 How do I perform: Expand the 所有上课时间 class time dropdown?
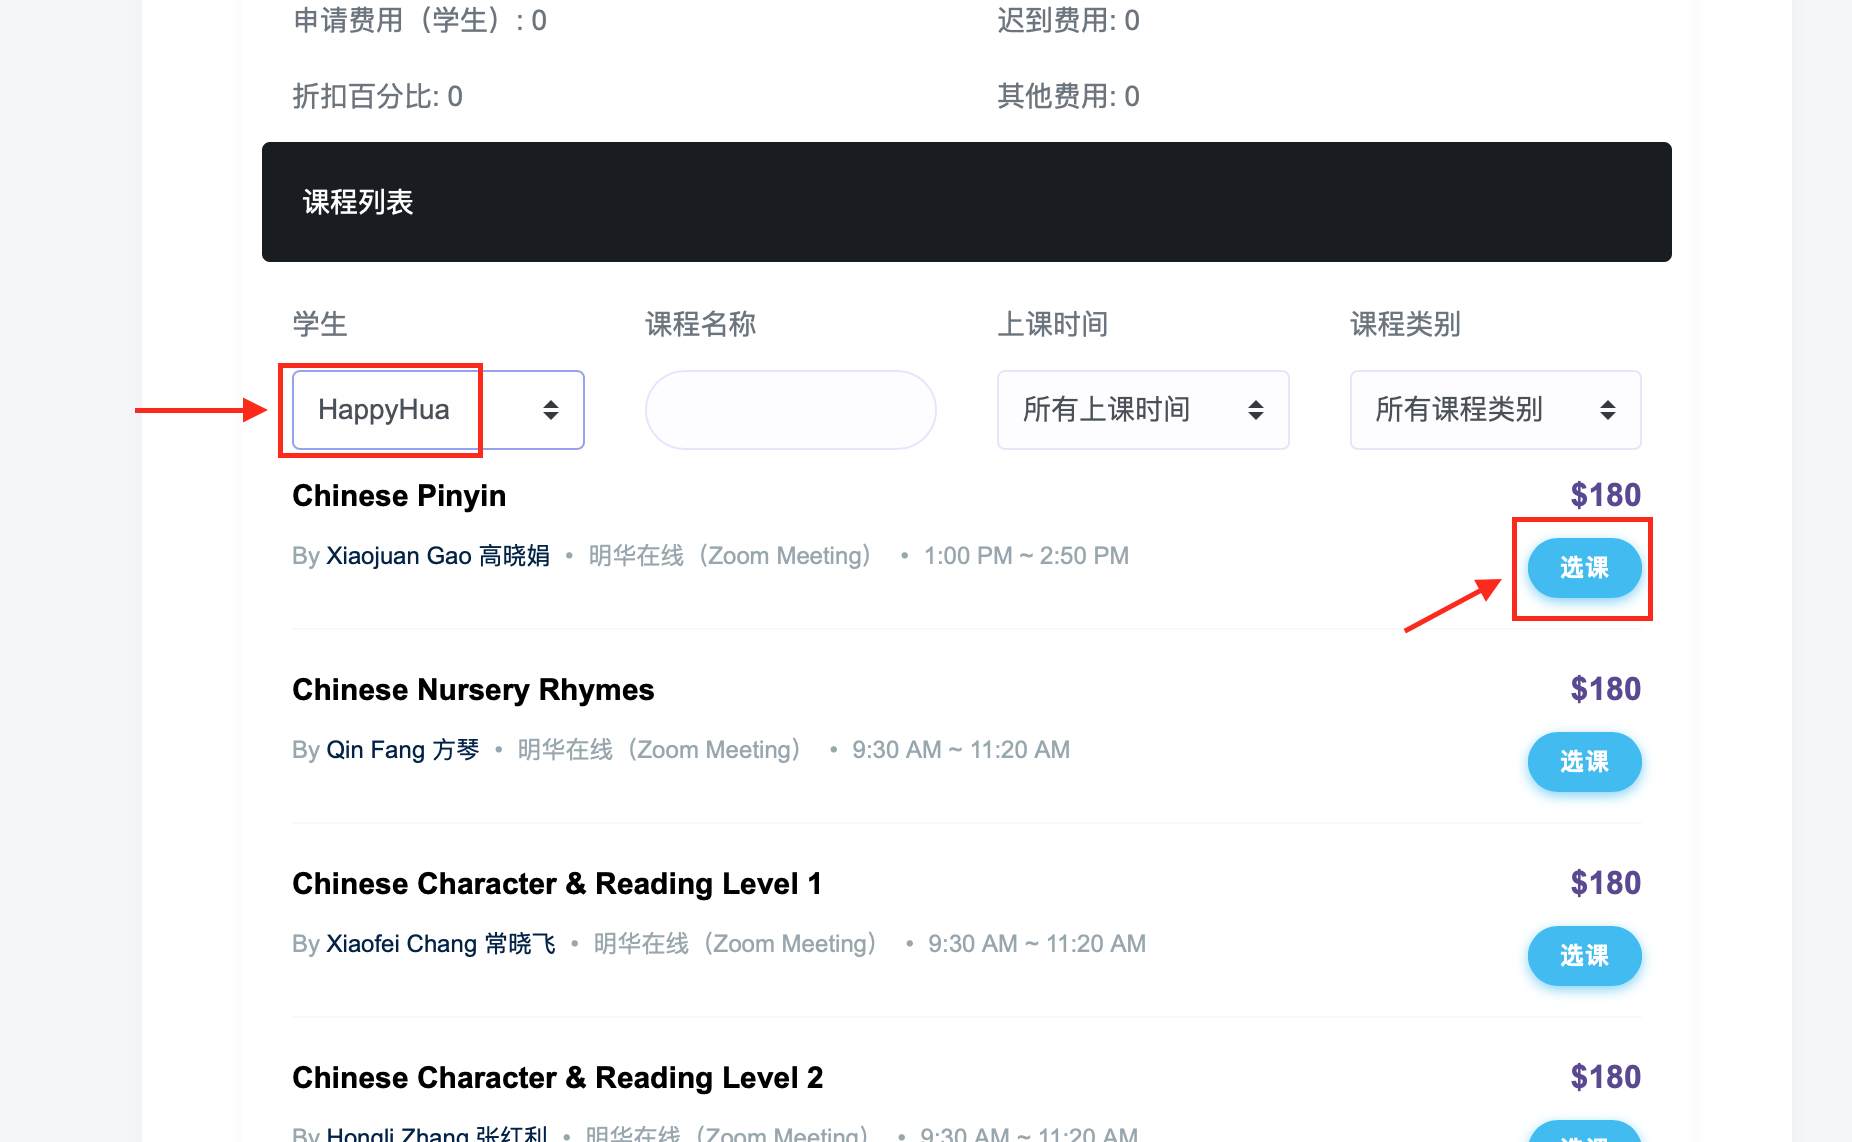1143,410
